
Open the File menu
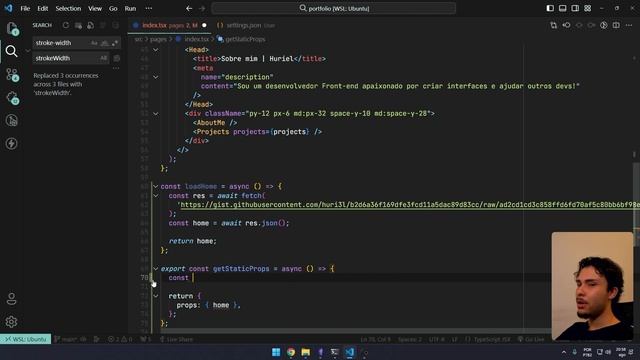tap(25, 8)
